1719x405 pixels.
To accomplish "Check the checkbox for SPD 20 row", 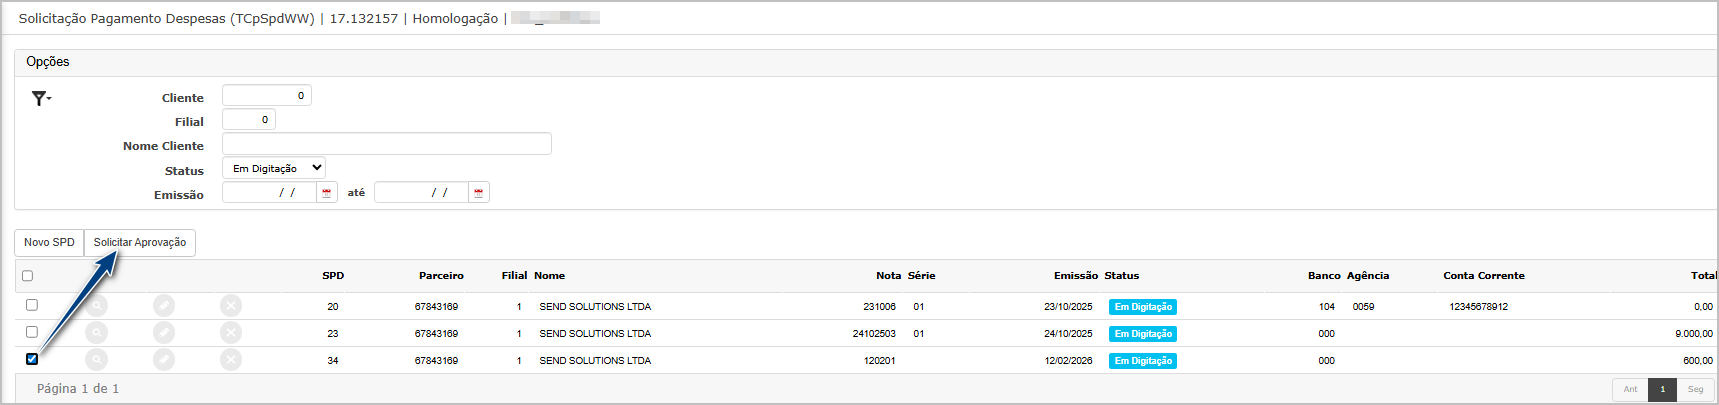I will coord(32,305).
